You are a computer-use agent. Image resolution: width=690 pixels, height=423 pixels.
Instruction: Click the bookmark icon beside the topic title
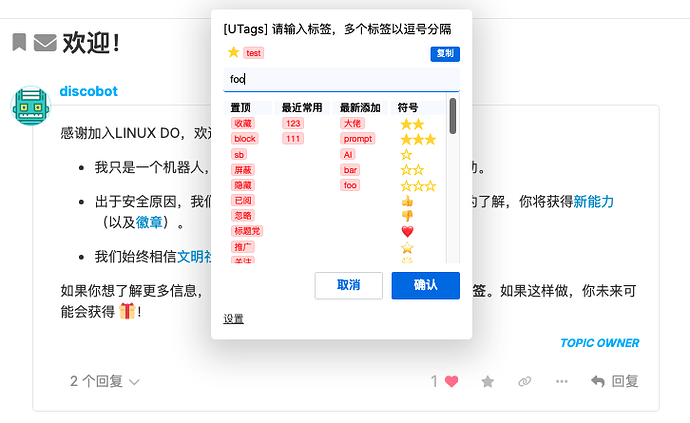coord(19,42)
